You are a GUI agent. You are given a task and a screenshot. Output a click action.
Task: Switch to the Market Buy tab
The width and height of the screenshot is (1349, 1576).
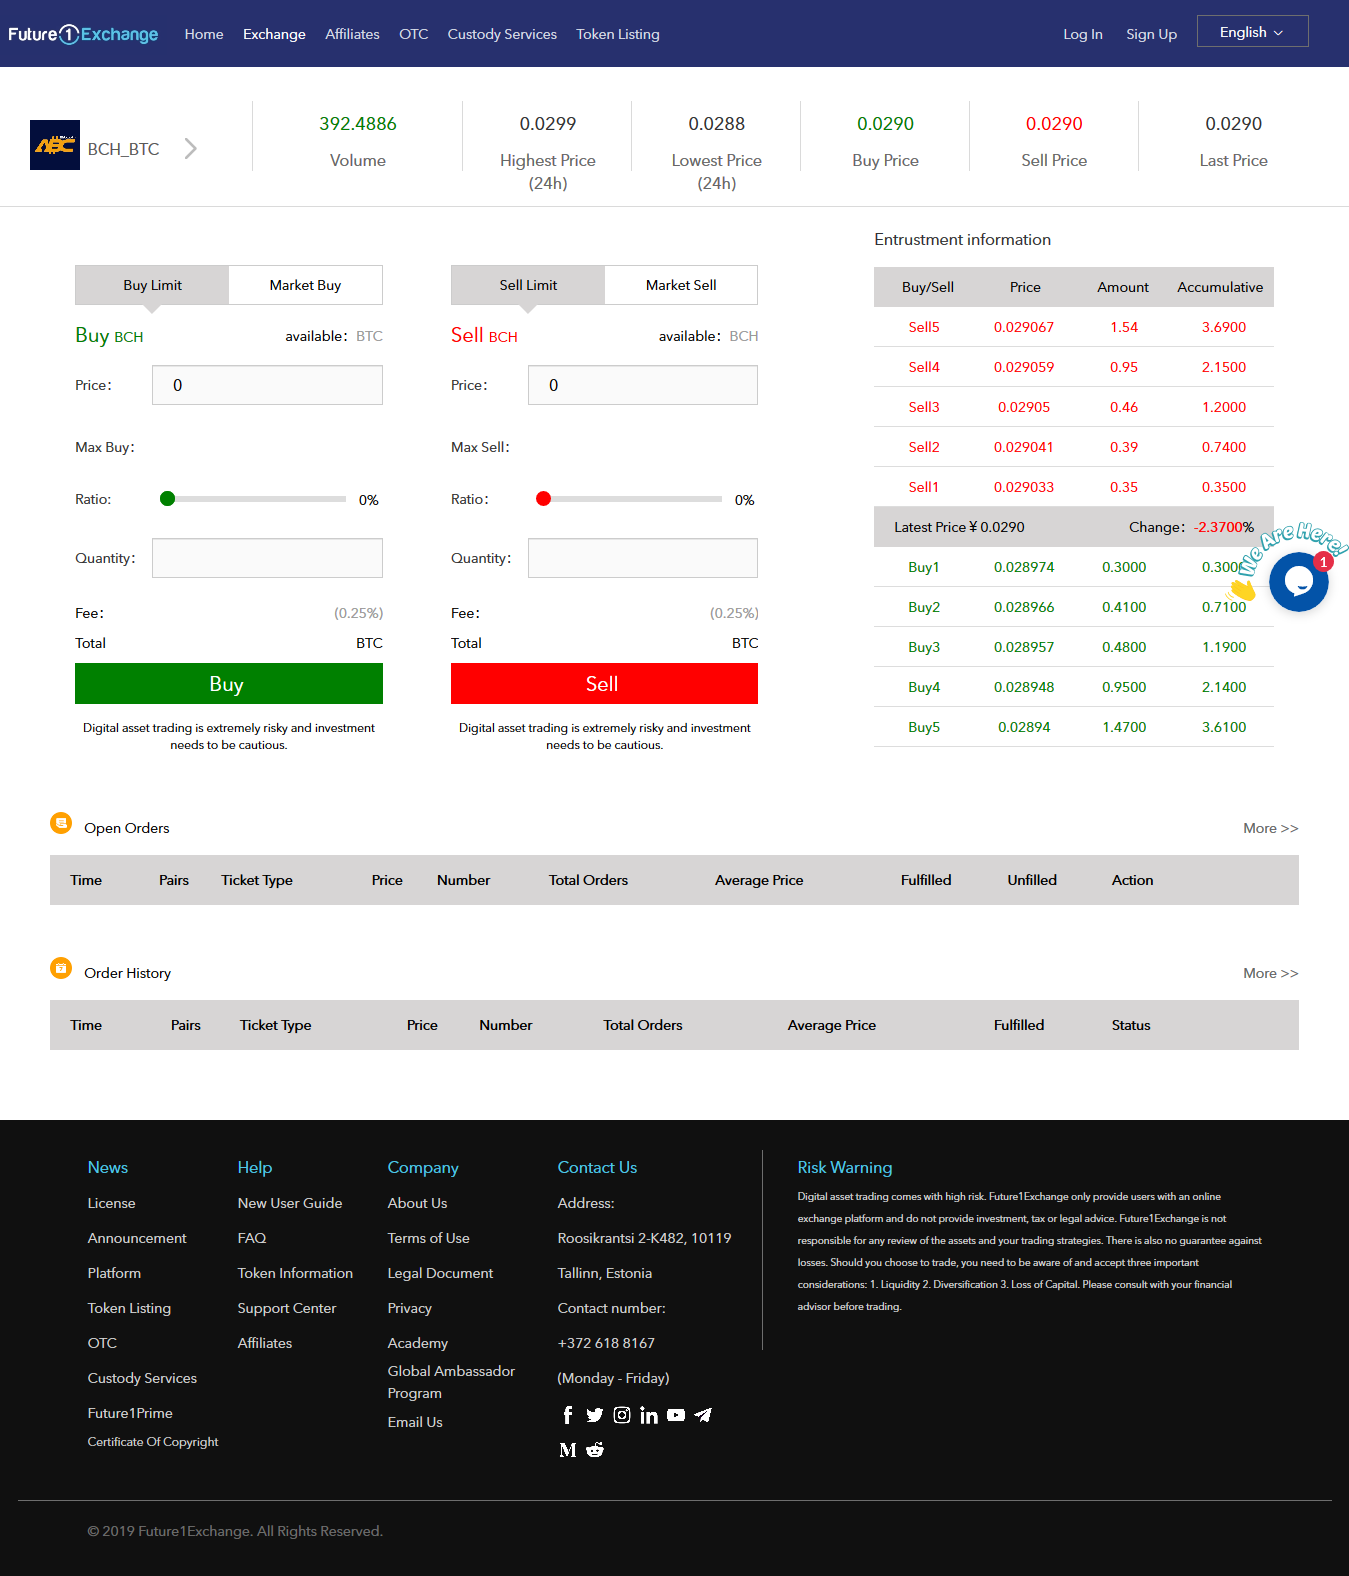tap(305, 285)
